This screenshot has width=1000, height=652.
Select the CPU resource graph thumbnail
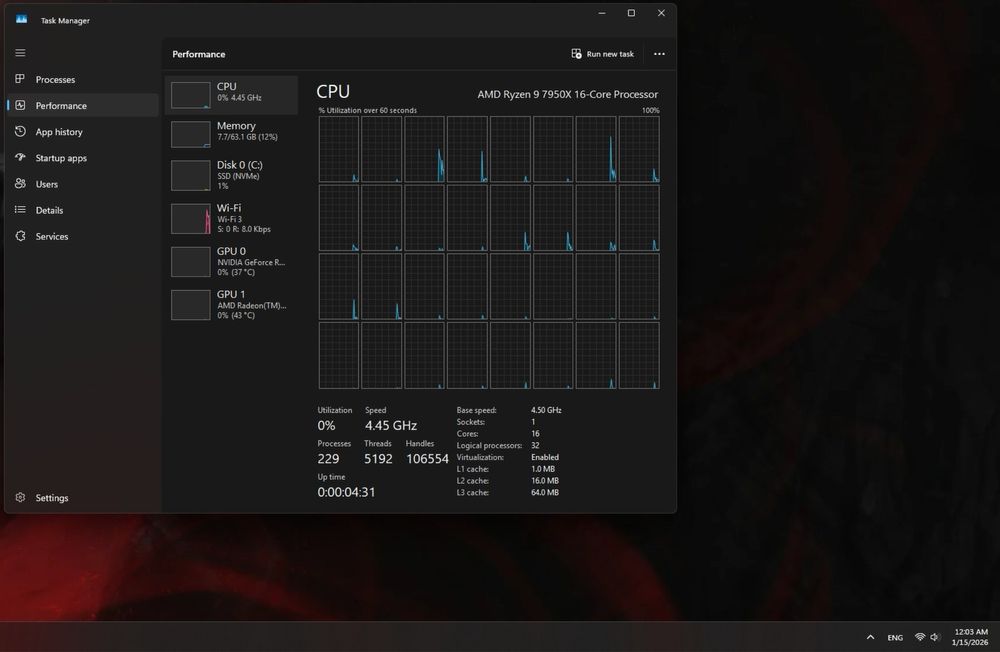[191, 95]
